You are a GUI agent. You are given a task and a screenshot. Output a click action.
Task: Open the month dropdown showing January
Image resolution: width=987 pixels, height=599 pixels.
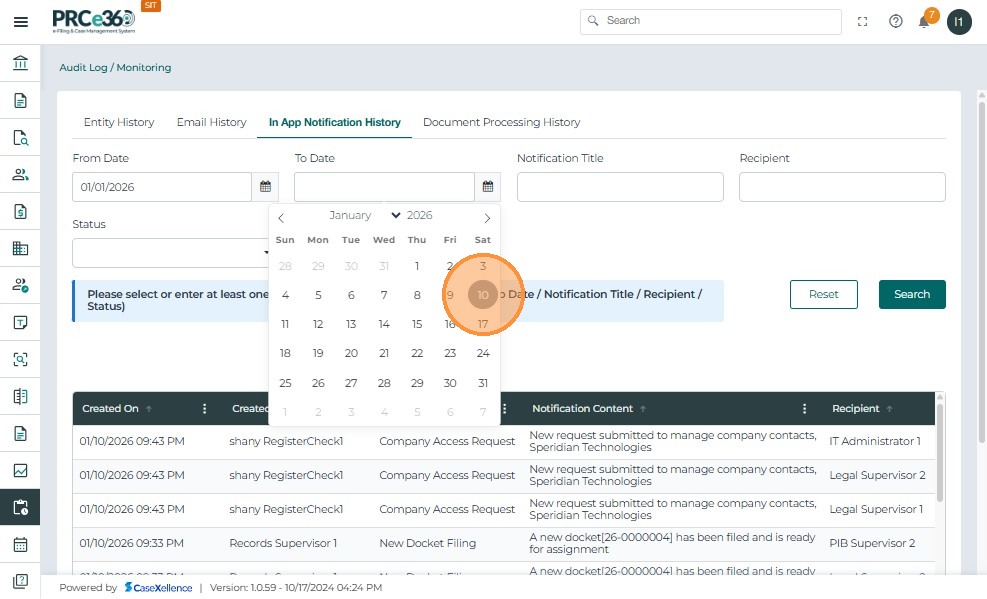[364, 216]
